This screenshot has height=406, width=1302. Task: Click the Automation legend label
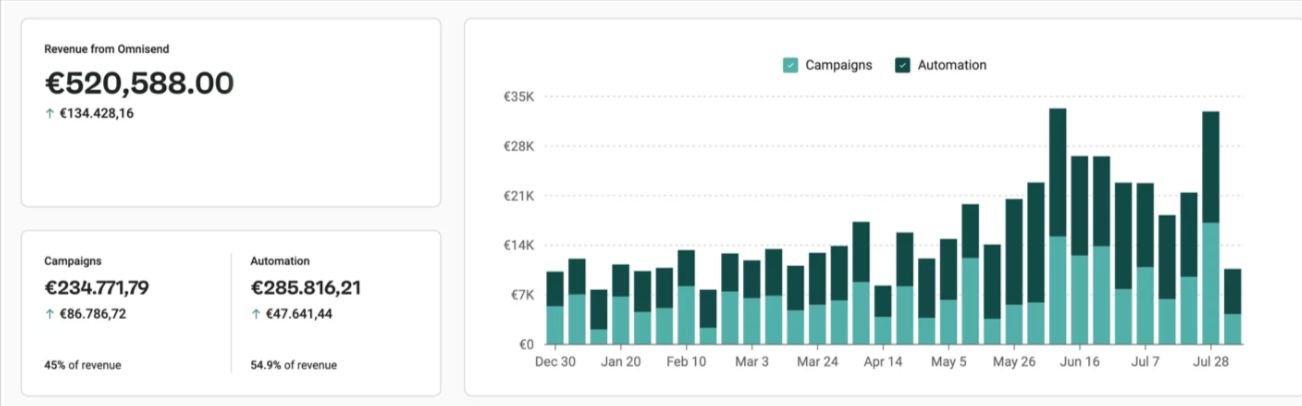[x=951, y=65]
